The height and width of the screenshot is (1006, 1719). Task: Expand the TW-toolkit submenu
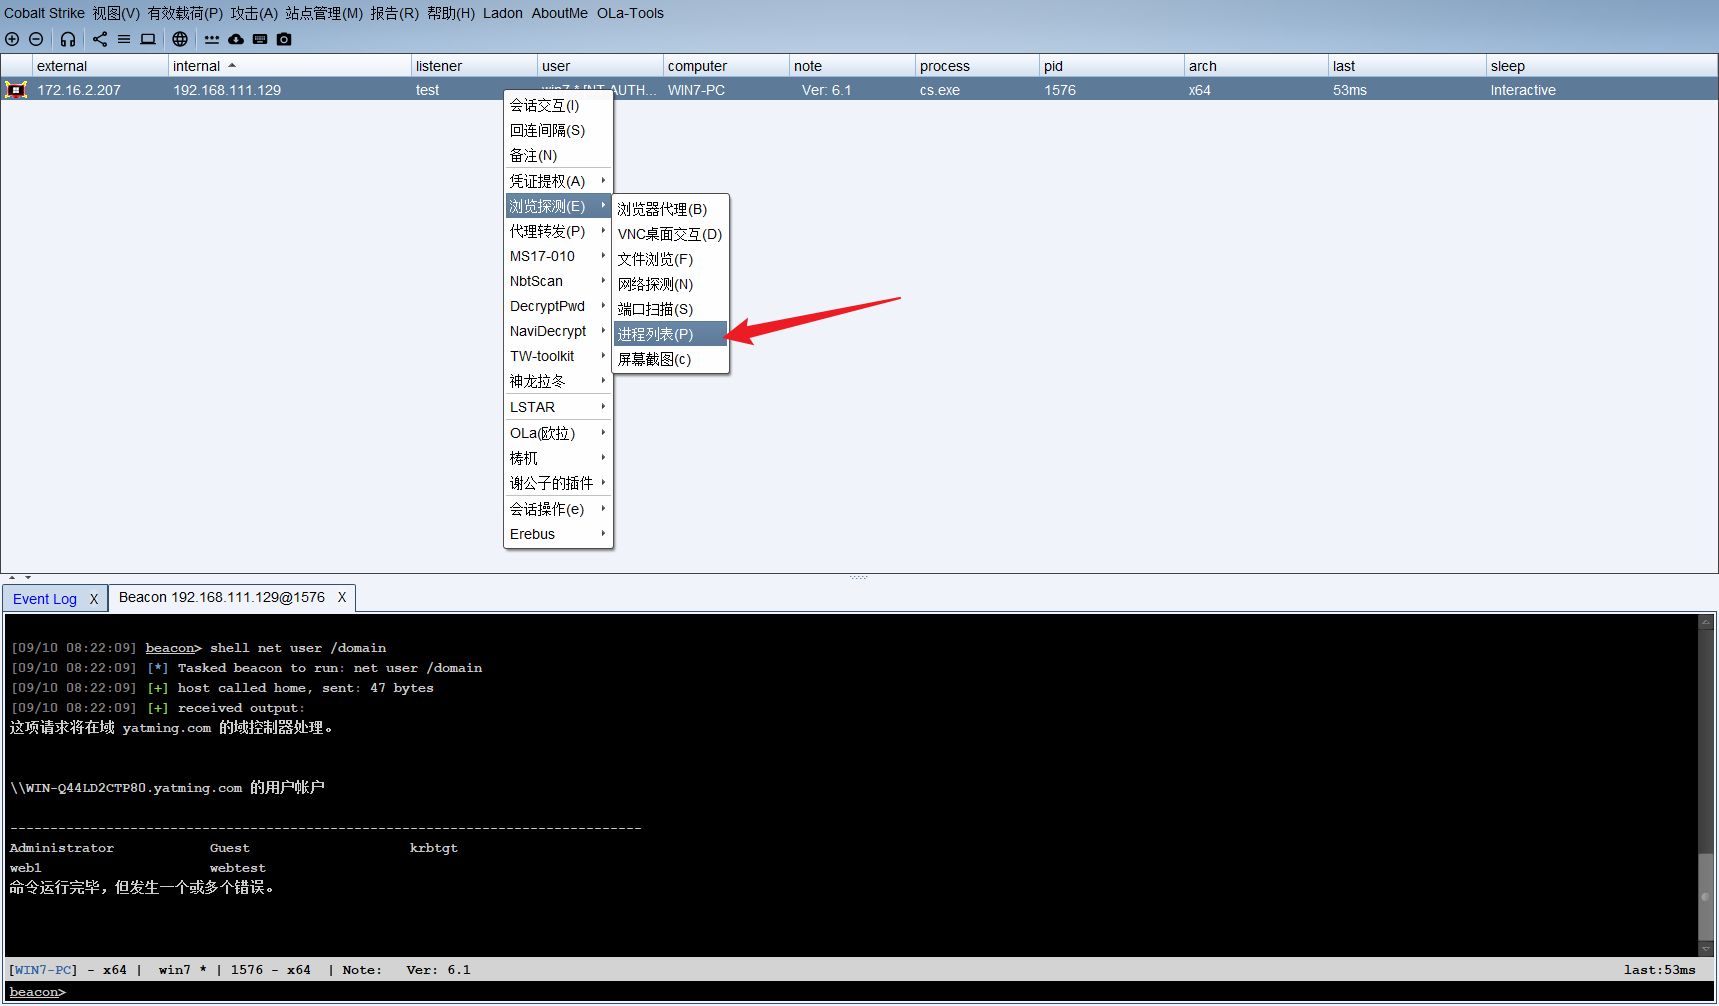tap(558, 356)
